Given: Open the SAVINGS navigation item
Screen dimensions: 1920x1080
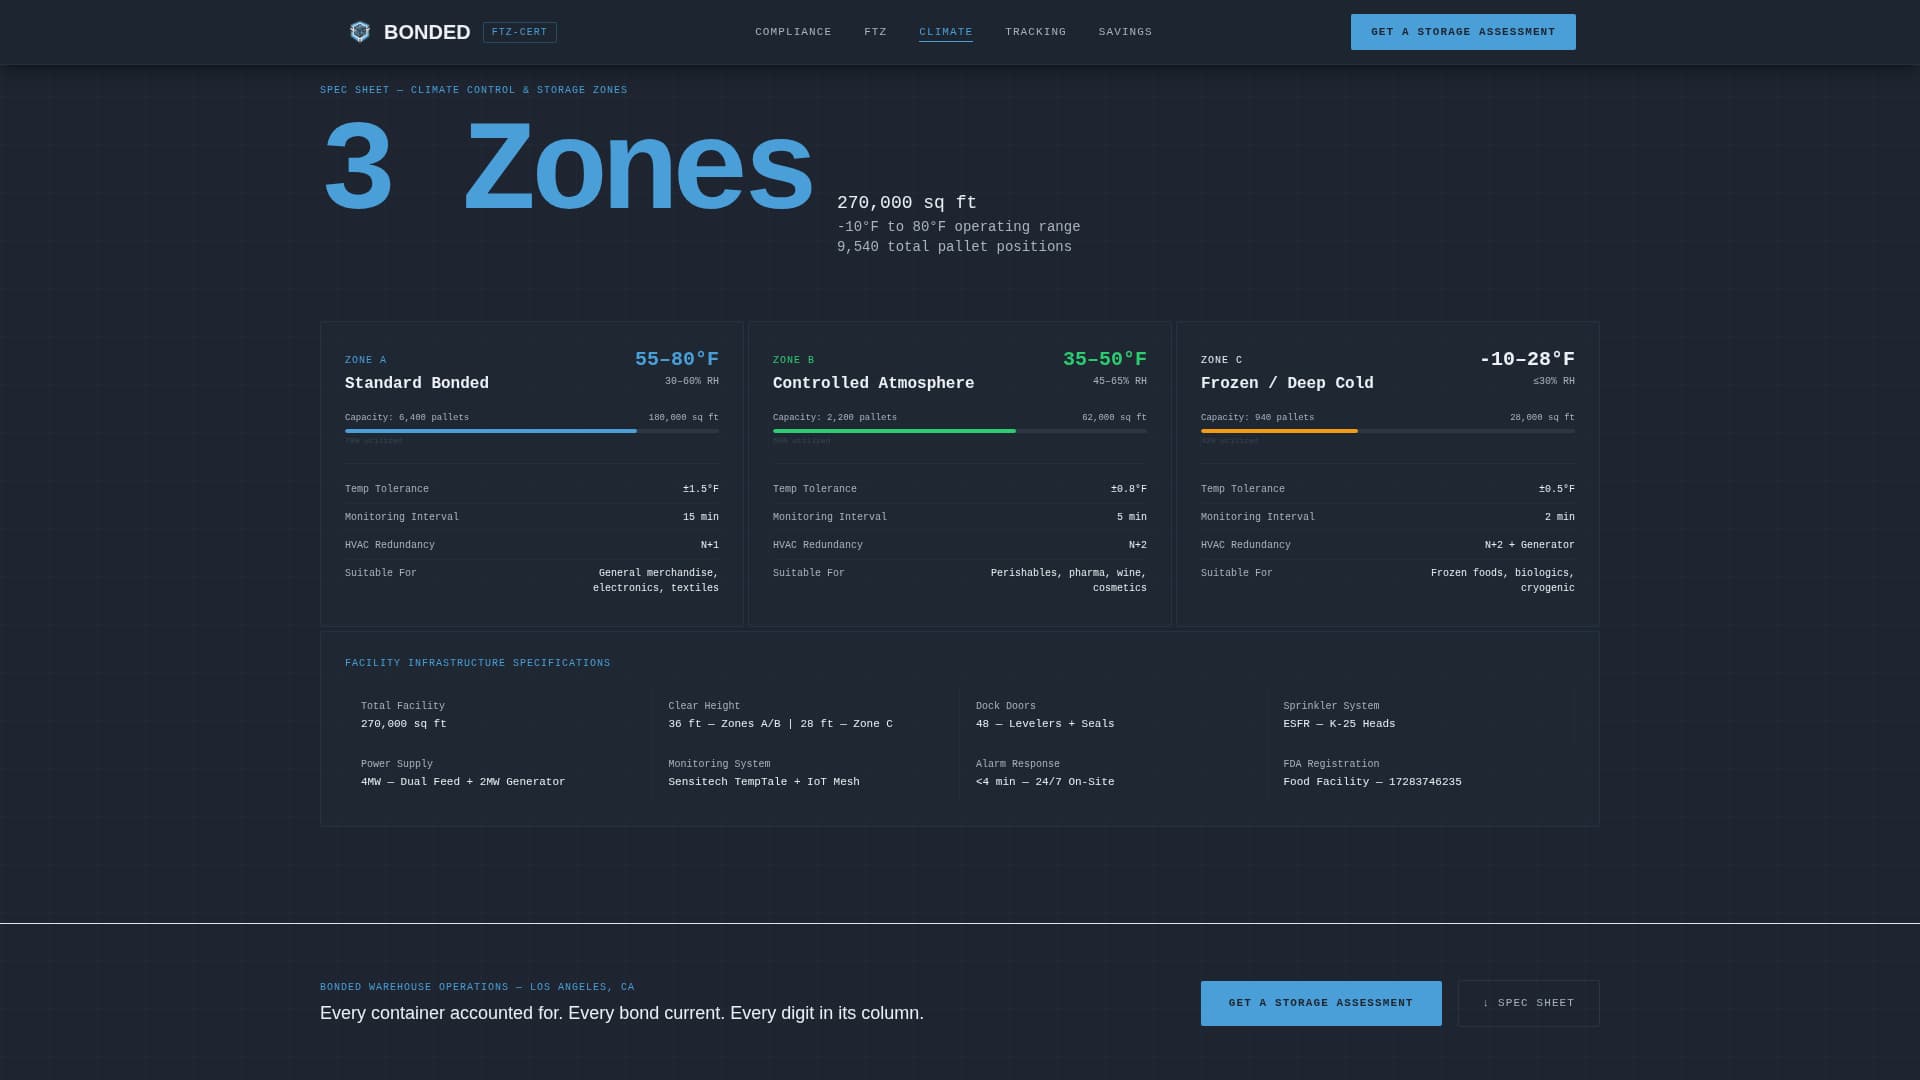Looking at the screenshot, I should click(x=1125, y=31).
